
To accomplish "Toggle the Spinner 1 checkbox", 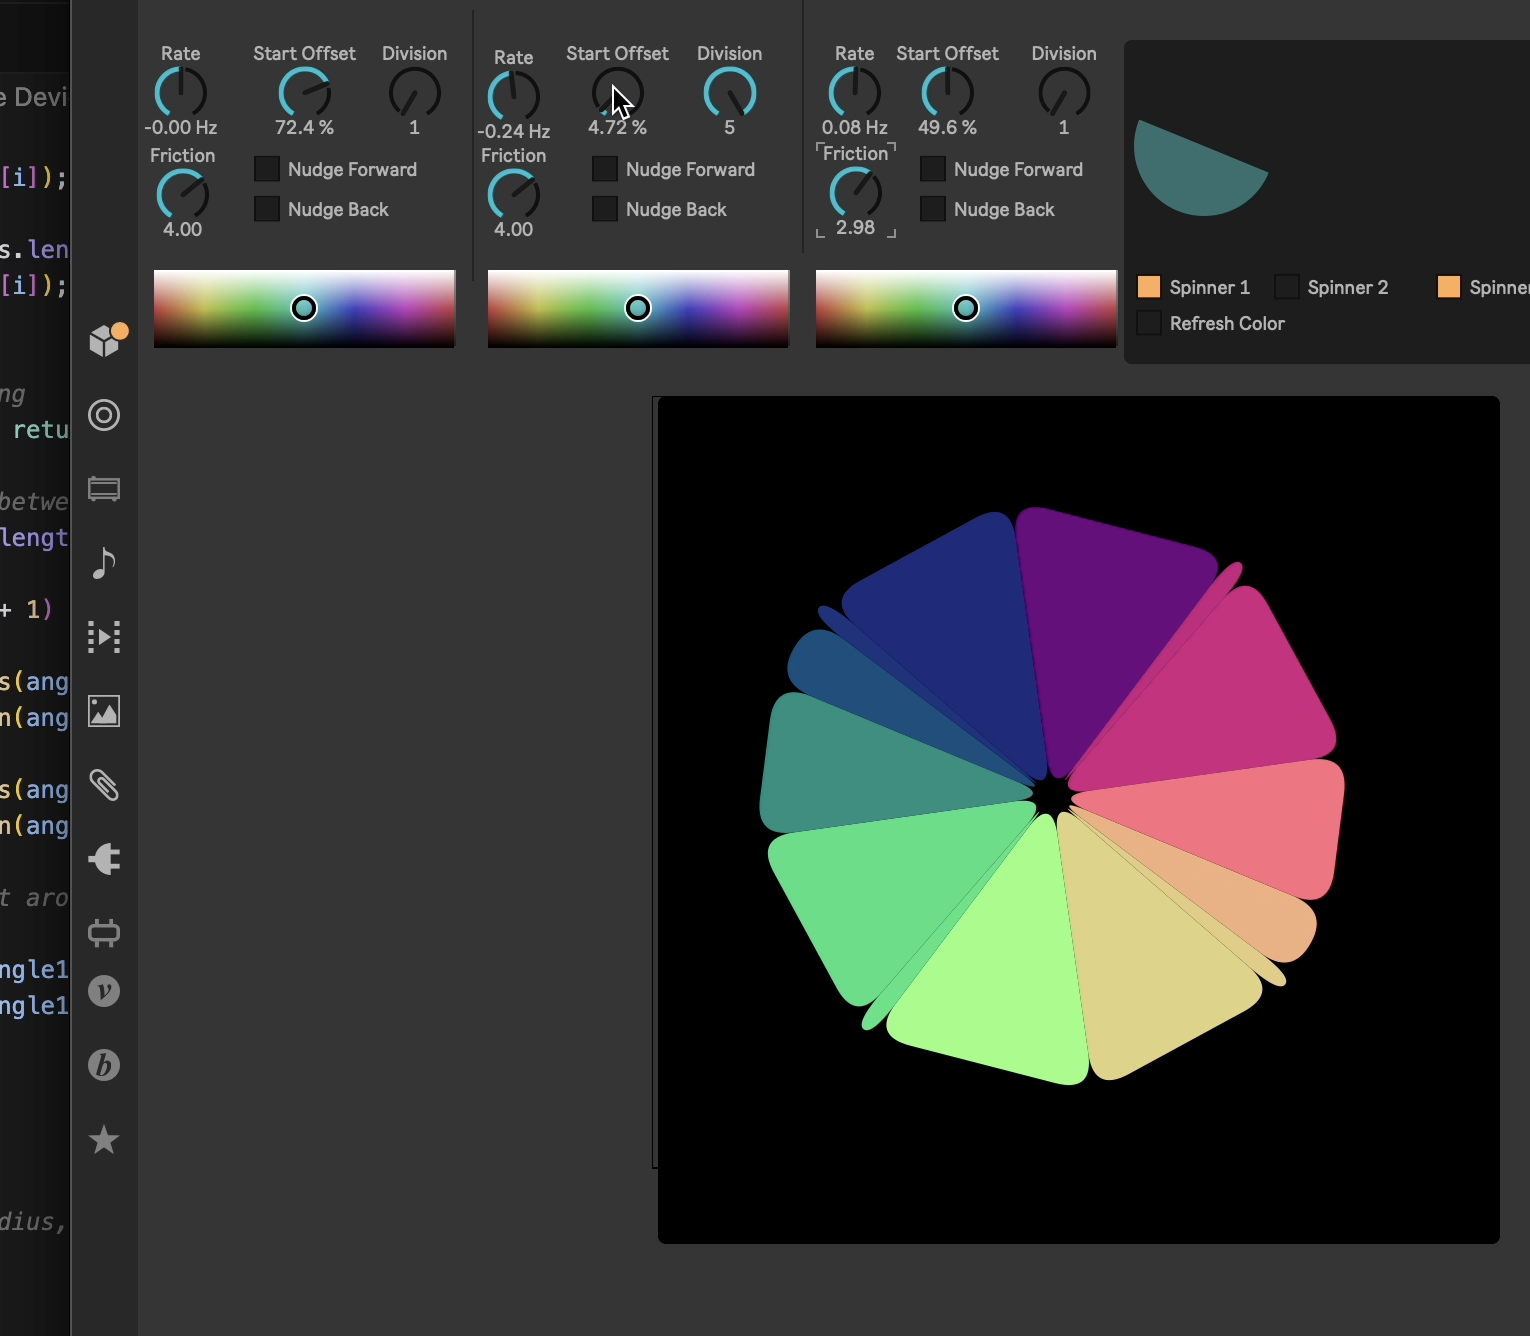I will click(1149, 287).
